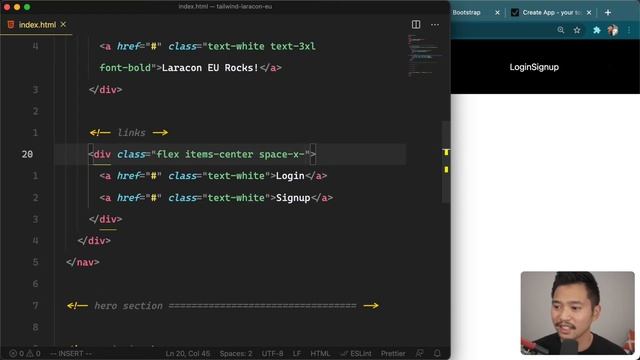Click the split editor icon
The height and width of the screenshot is (360, 640).
(x=416, y=24)
